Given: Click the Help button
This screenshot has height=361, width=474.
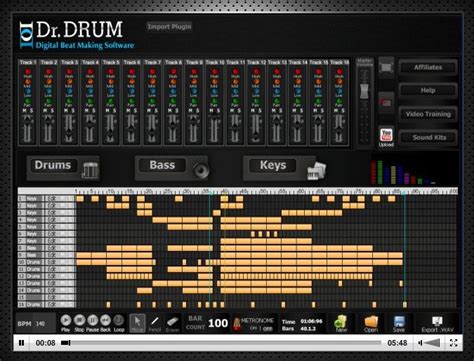Looking at the screenshot, I should click(x=428, y=90).
